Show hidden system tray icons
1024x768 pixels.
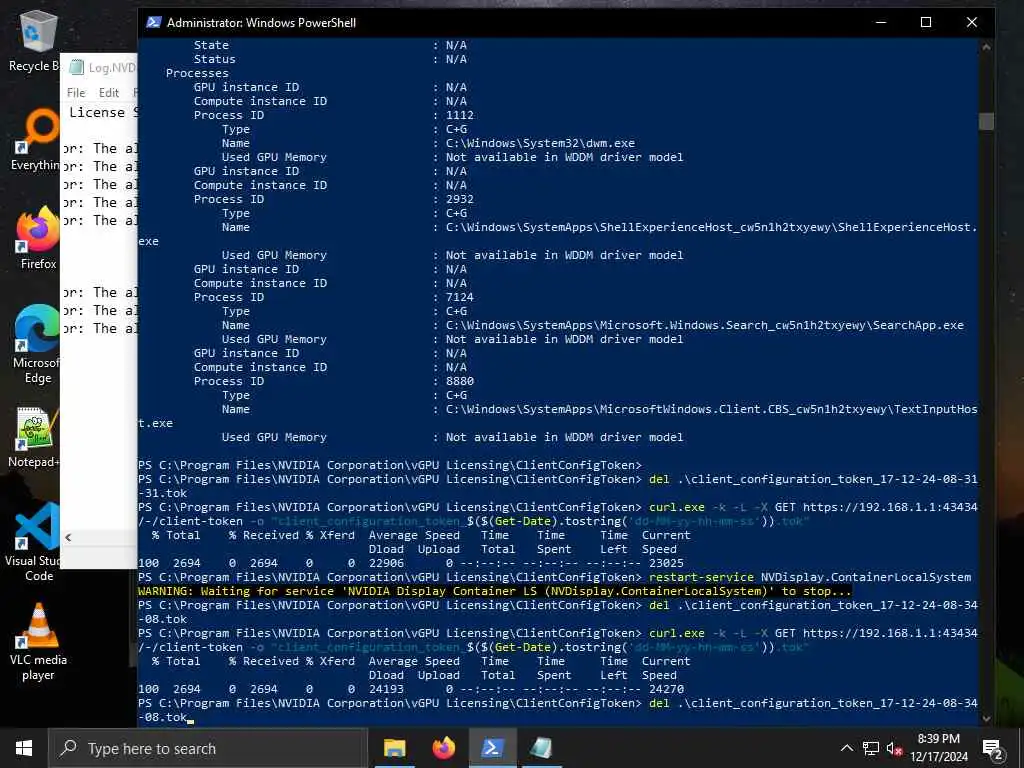tap(846, 748)
